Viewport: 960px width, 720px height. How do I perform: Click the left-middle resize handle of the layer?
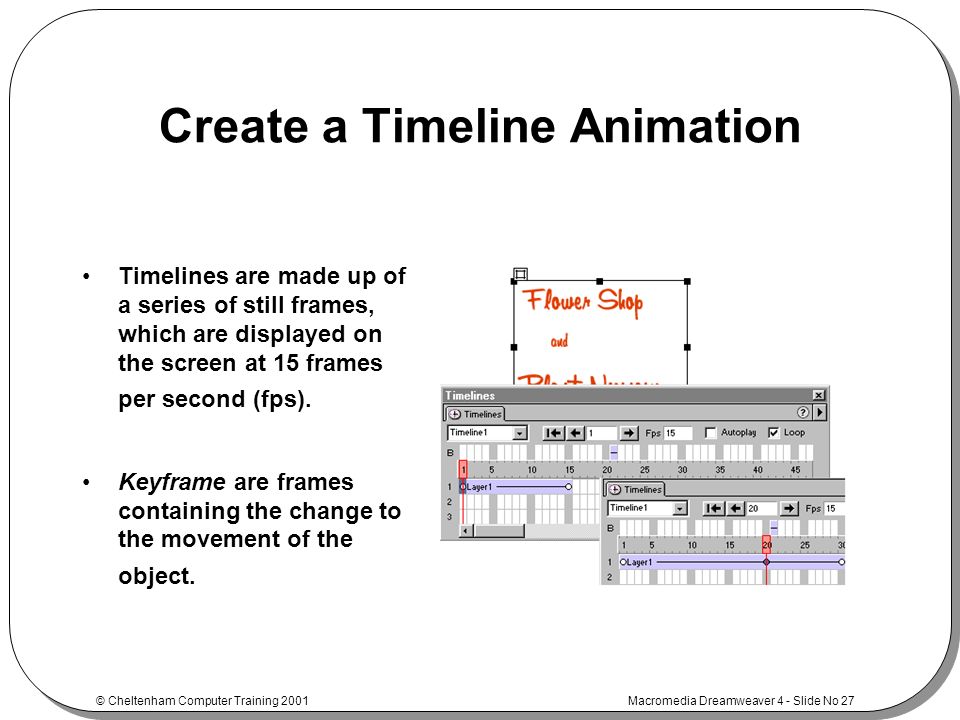[514, 347]
